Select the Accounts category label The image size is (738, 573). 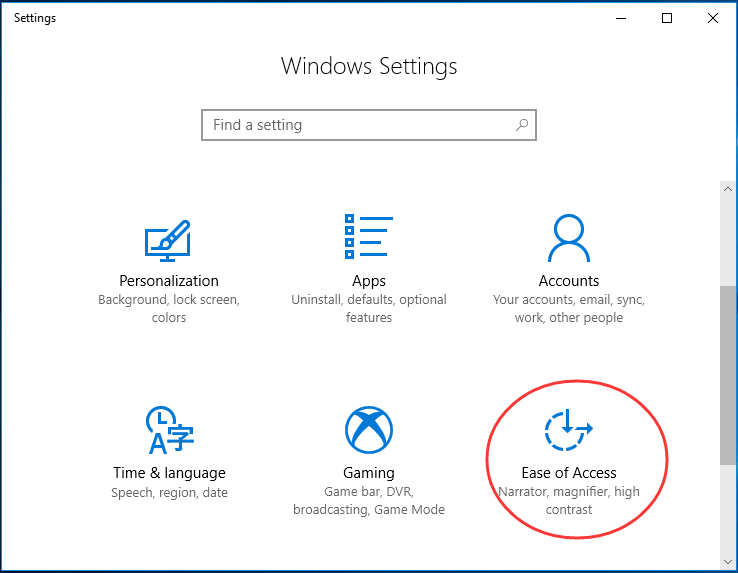(x=568, y=281)
